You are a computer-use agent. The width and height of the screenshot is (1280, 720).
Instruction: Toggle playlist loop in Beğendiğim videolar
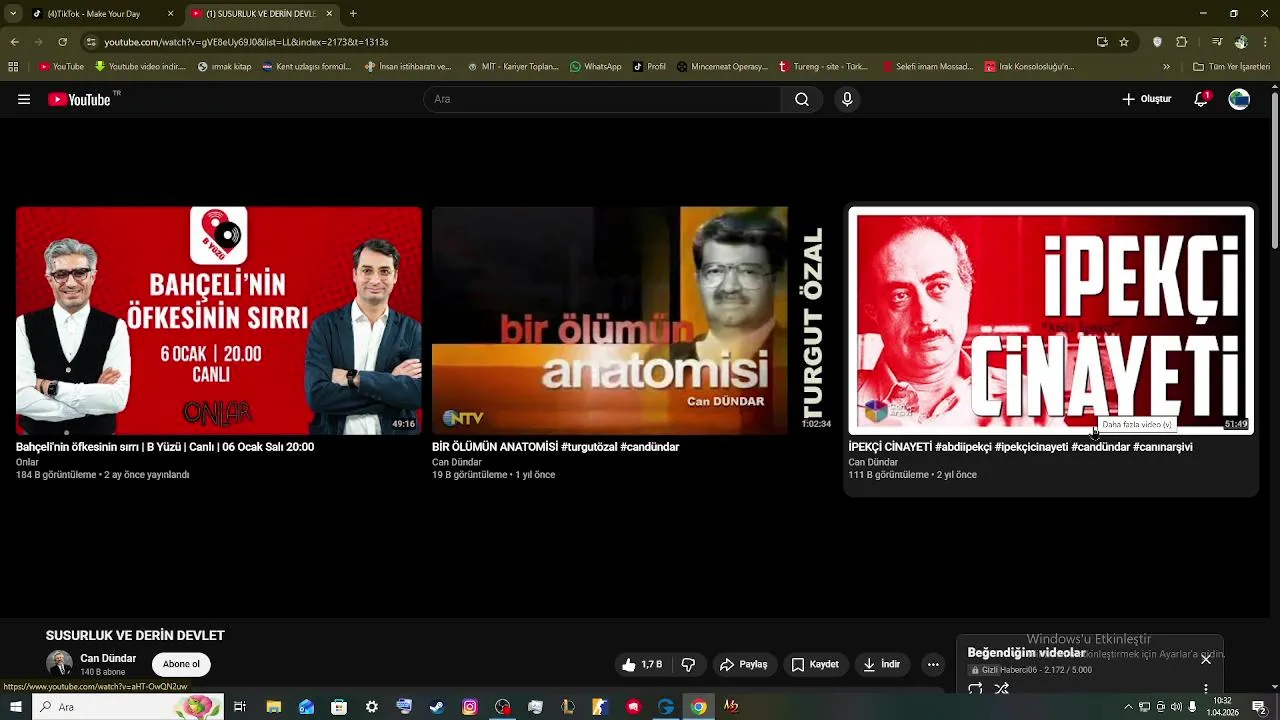click(975, 688)
